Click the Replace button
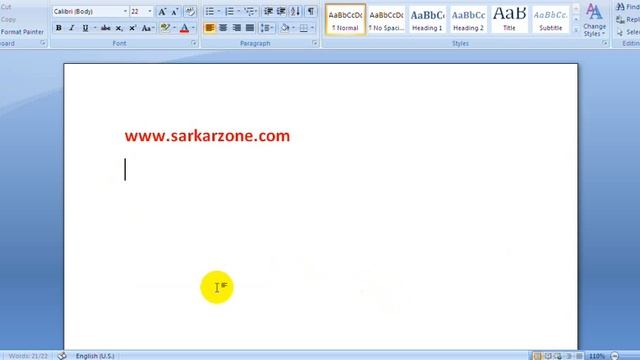Image resolution: width=640 pixels, height=360 pixels. coord(628,19)
